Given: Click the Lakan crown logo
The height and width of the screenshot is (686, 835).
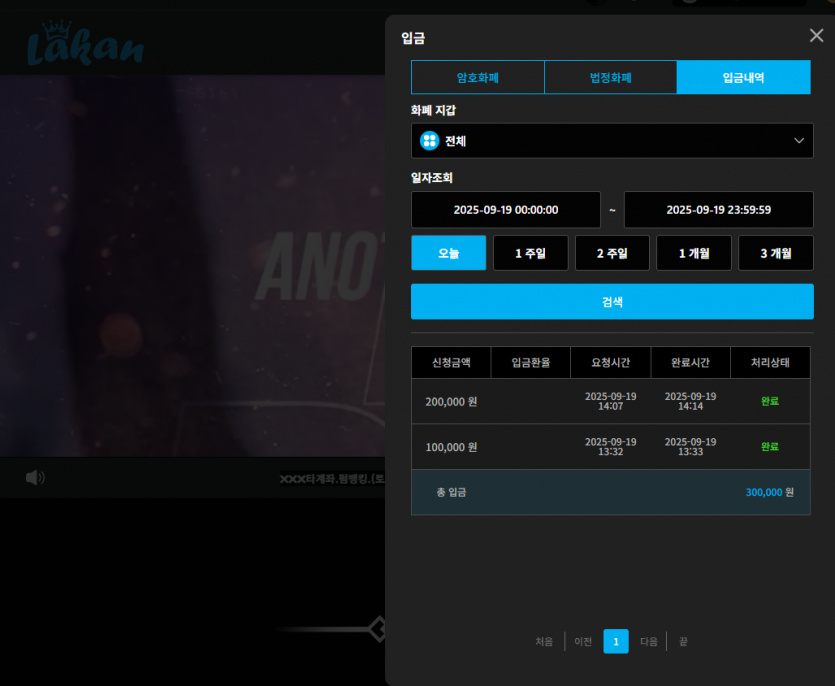Looking at the screenshot, I should tap(85, 44).
